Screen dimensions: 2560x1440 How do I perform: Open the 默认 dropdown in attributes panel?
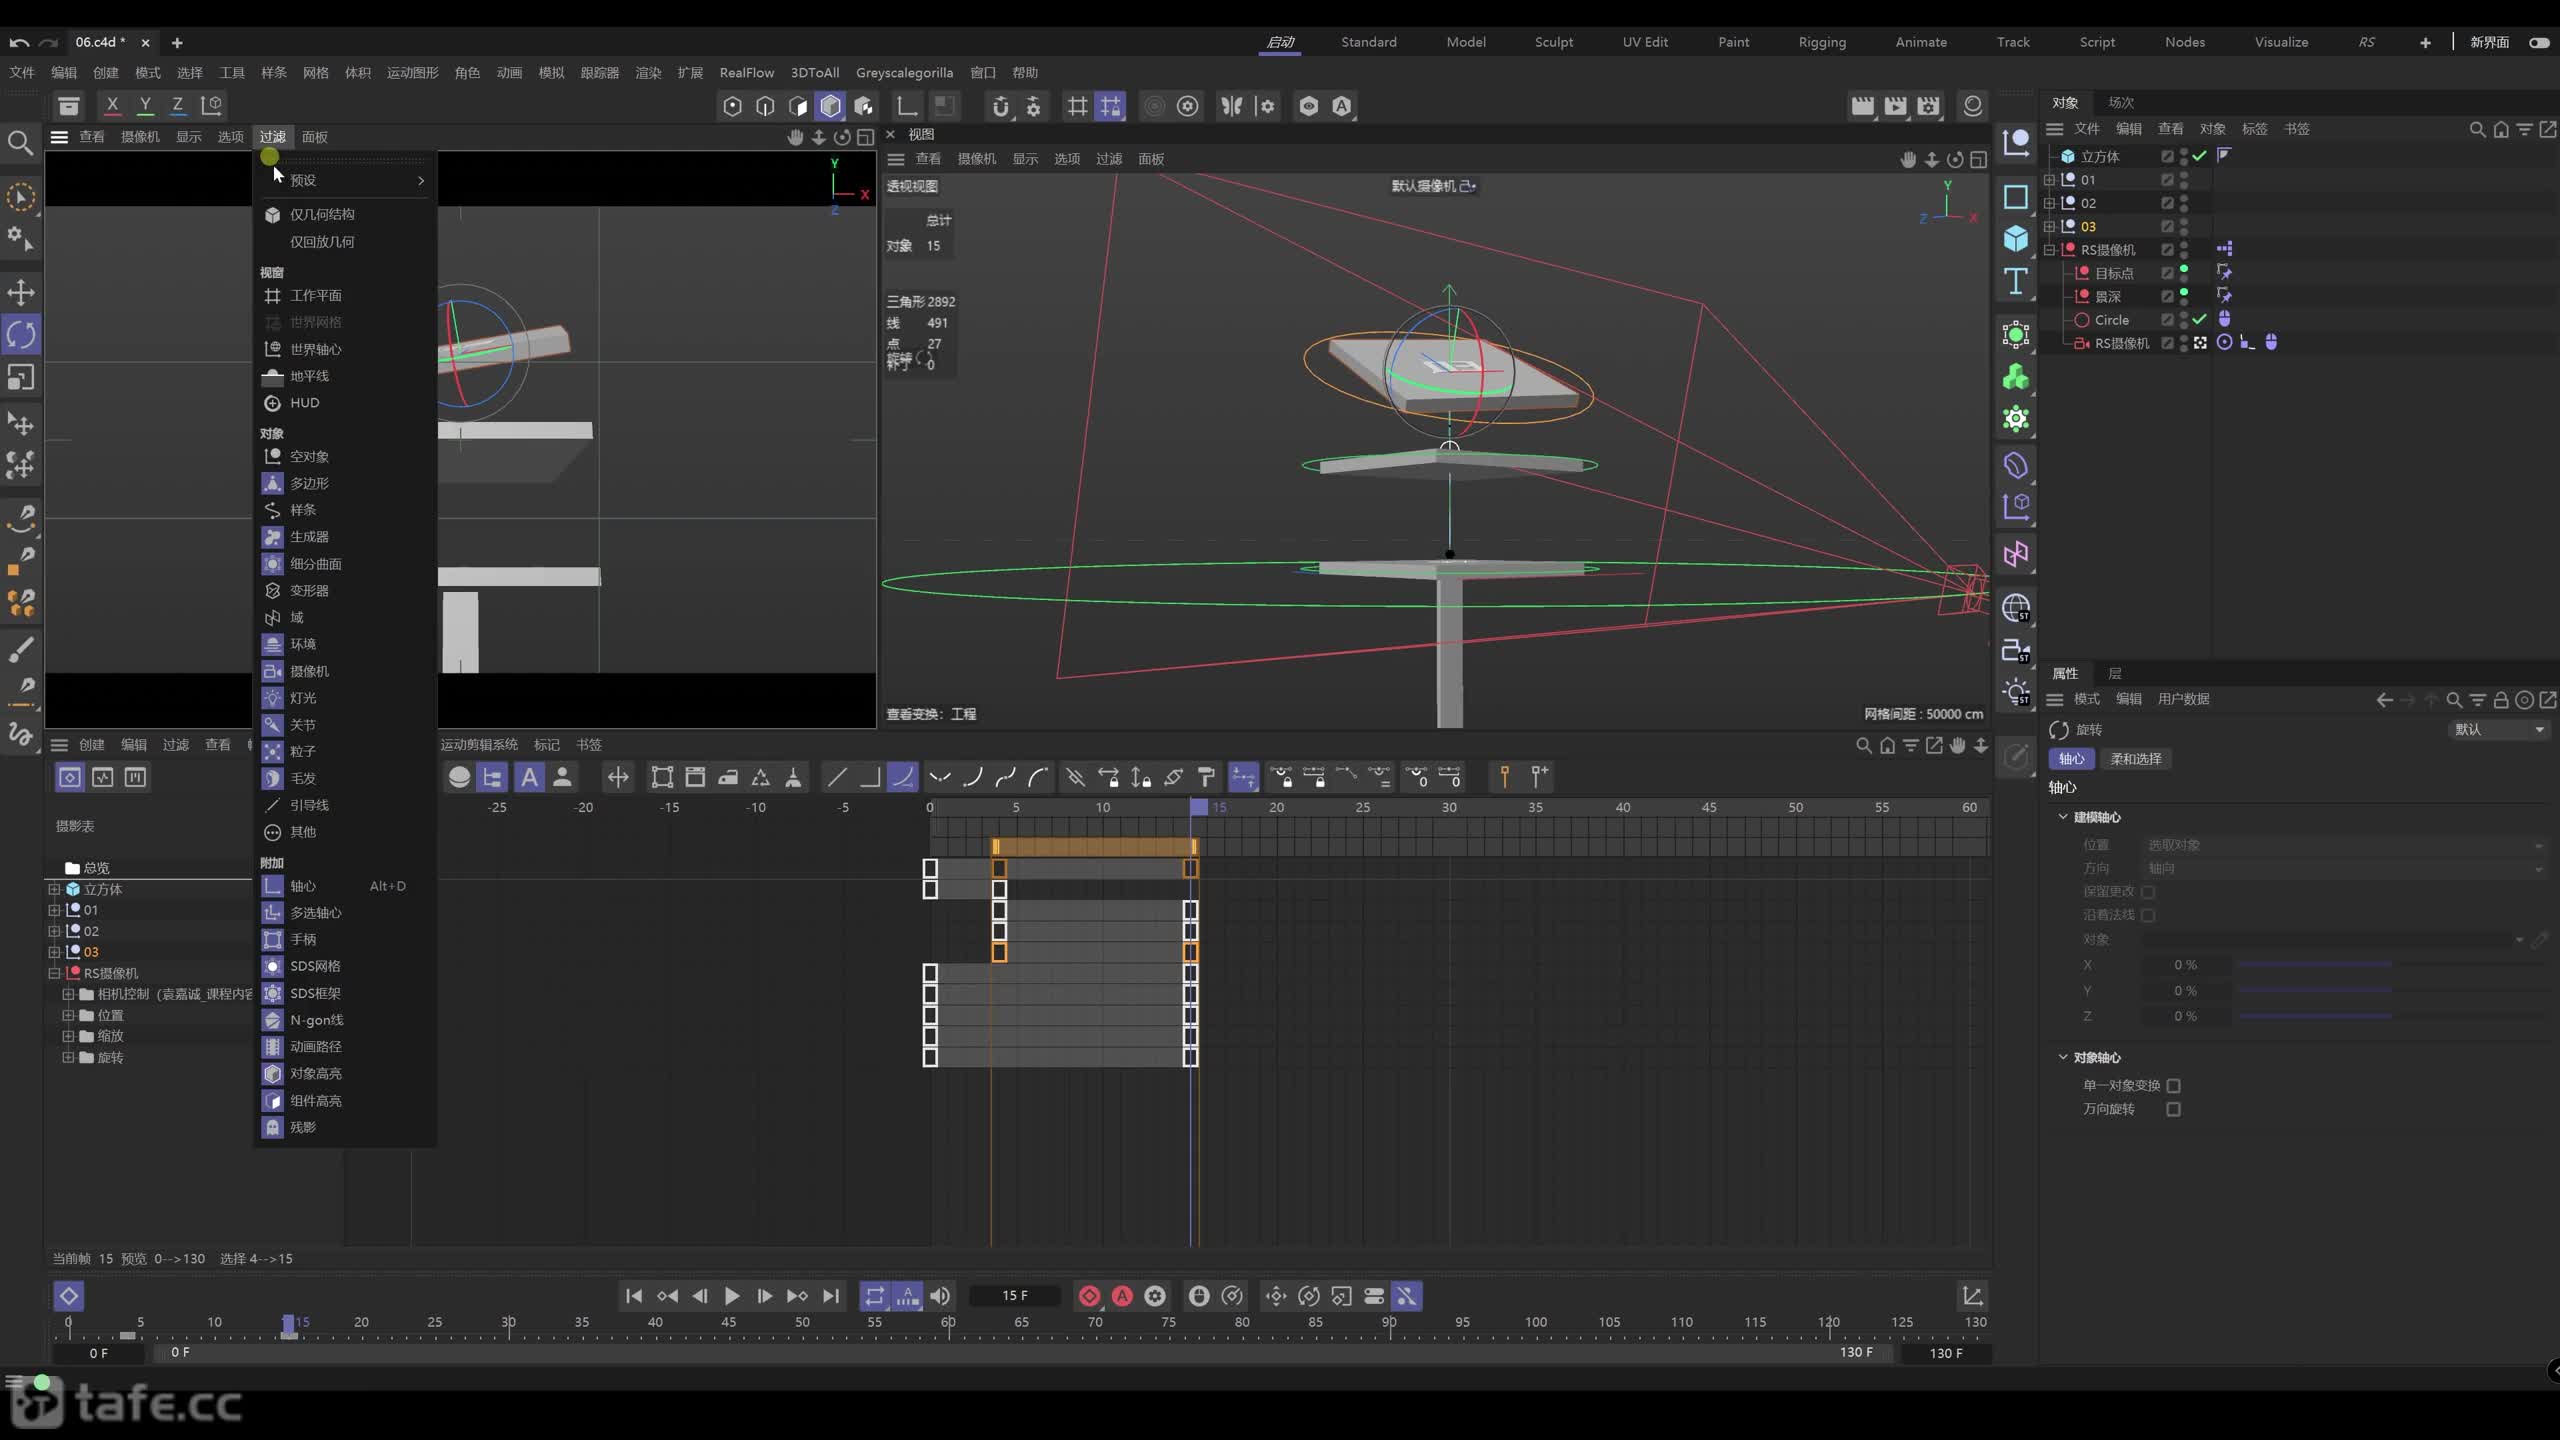click(x=2498, y=730)
